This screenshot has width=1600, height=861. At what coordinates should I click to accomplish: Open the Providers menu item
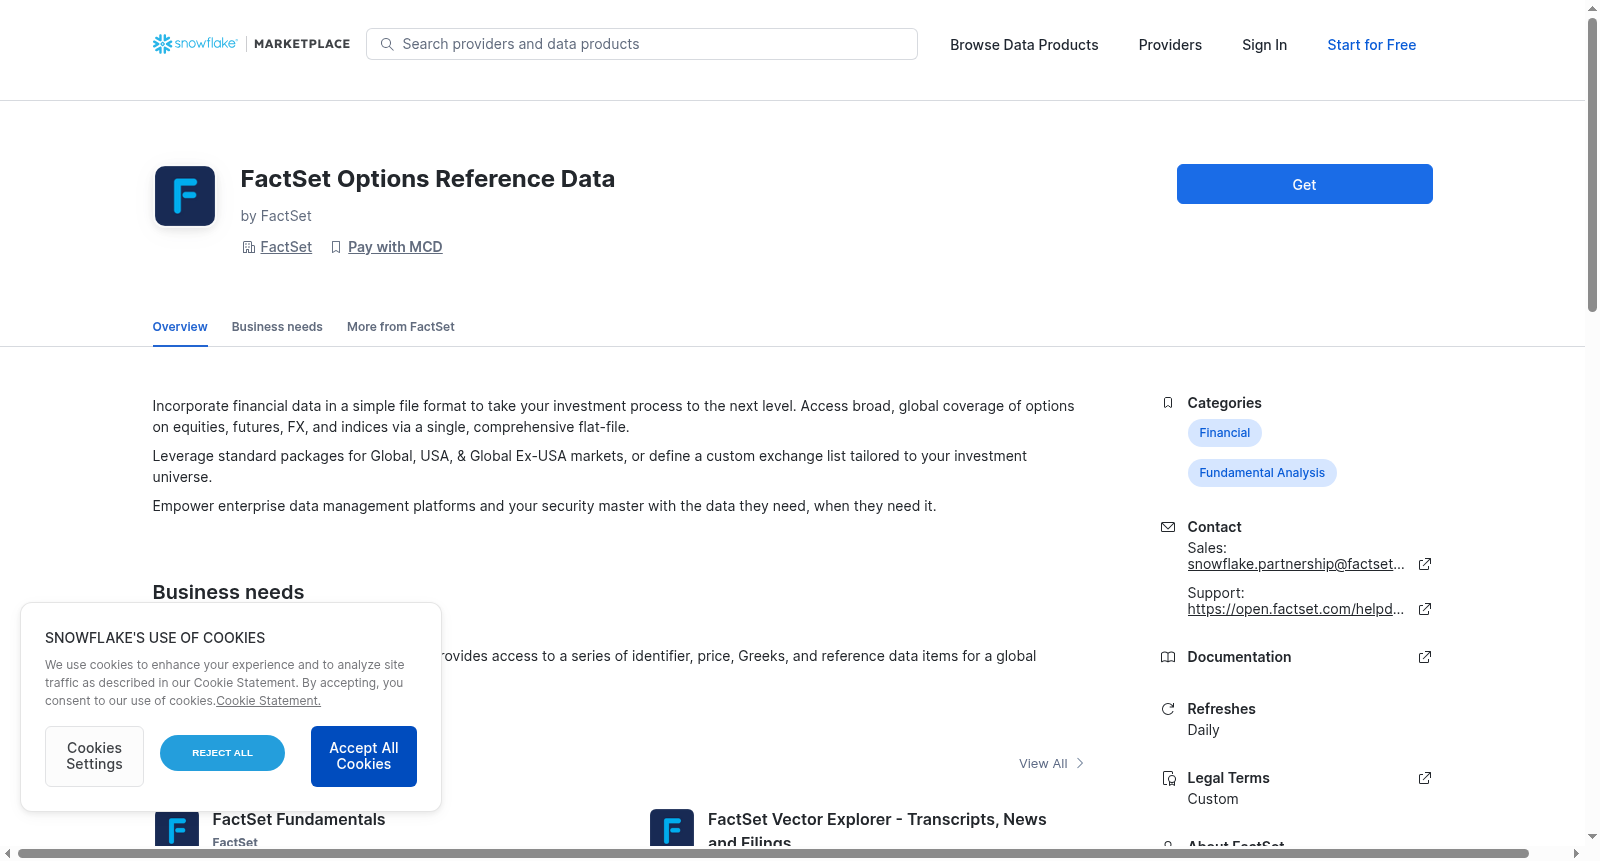tap(1170, 45)
